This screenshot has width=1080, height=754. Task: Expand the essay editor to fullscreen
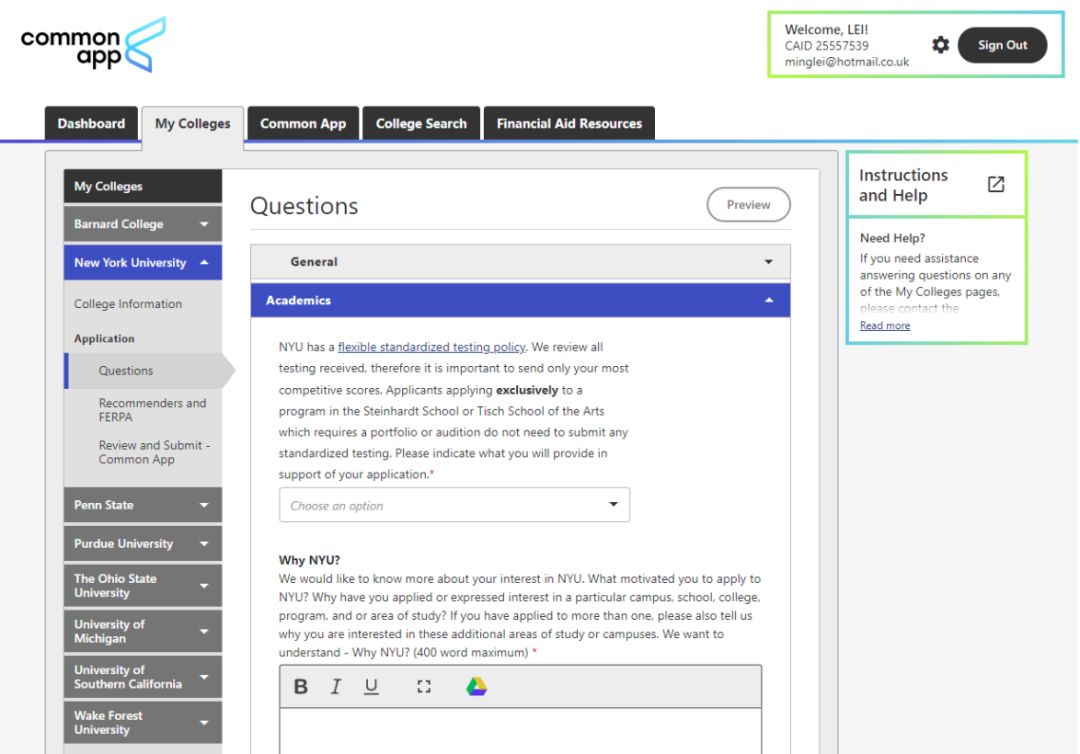[x=424, y=687]
